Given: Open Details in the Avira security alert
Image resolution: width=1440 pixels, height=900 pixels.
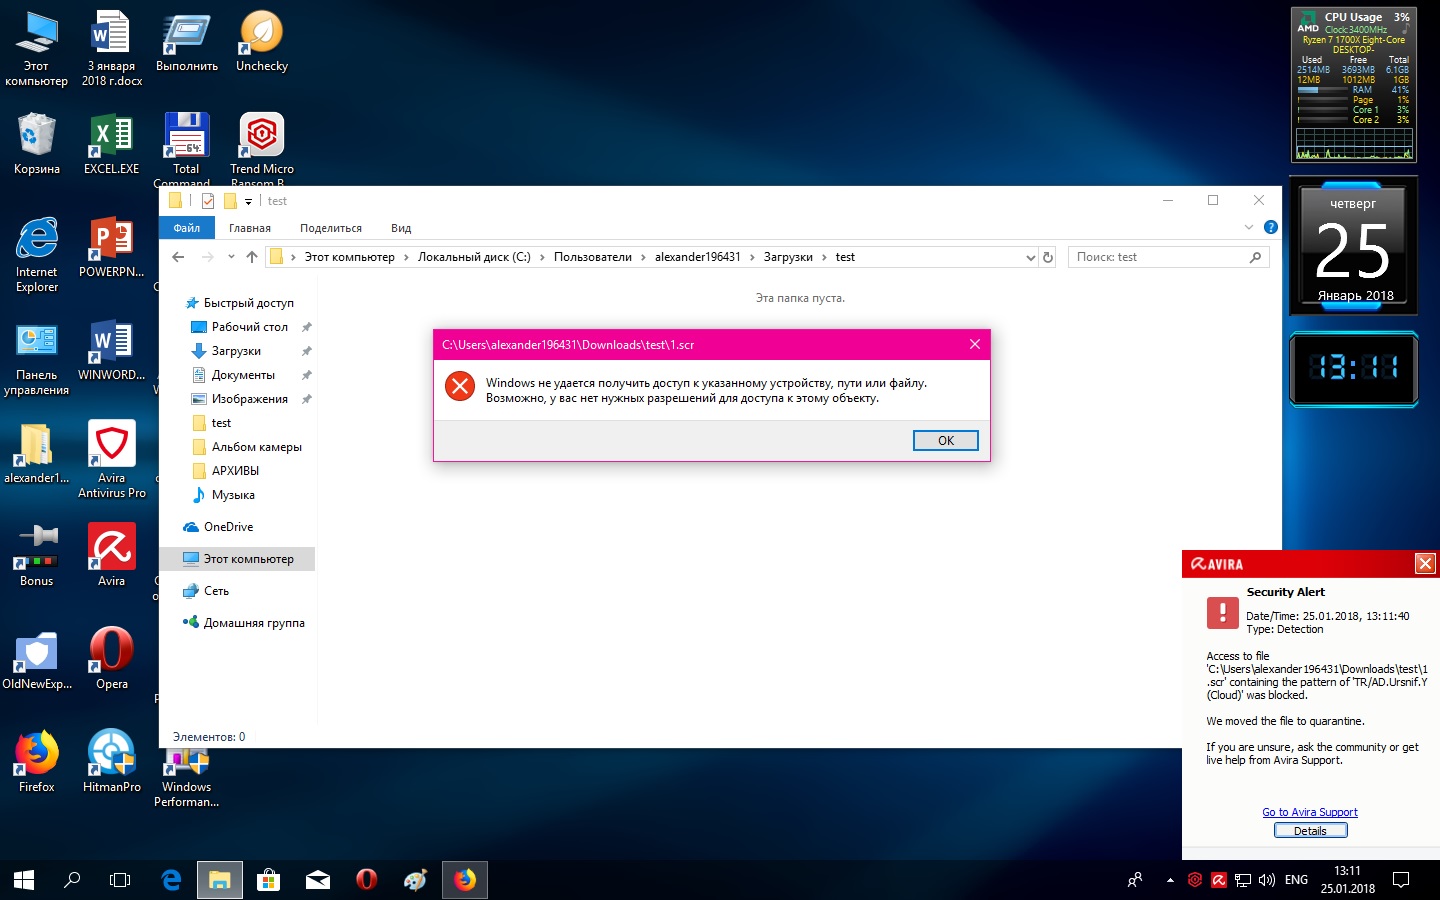Looking at the screenshot, I should 1310,831.
